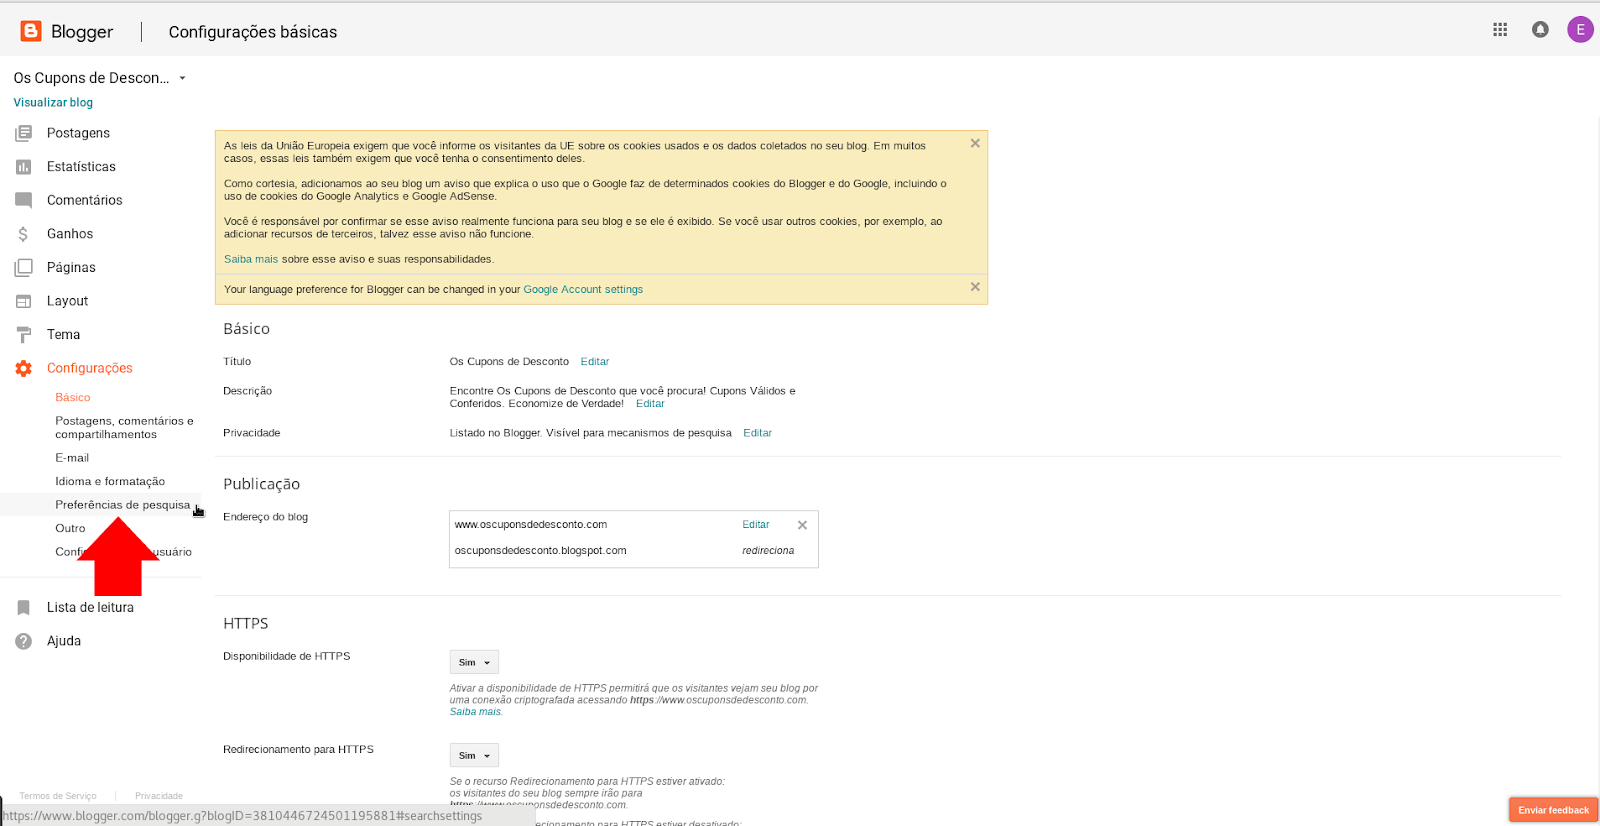The height and width of the screenshot is (826, 1600).
Task: Click the Blogger logo icon
Action: coord(31,31)
